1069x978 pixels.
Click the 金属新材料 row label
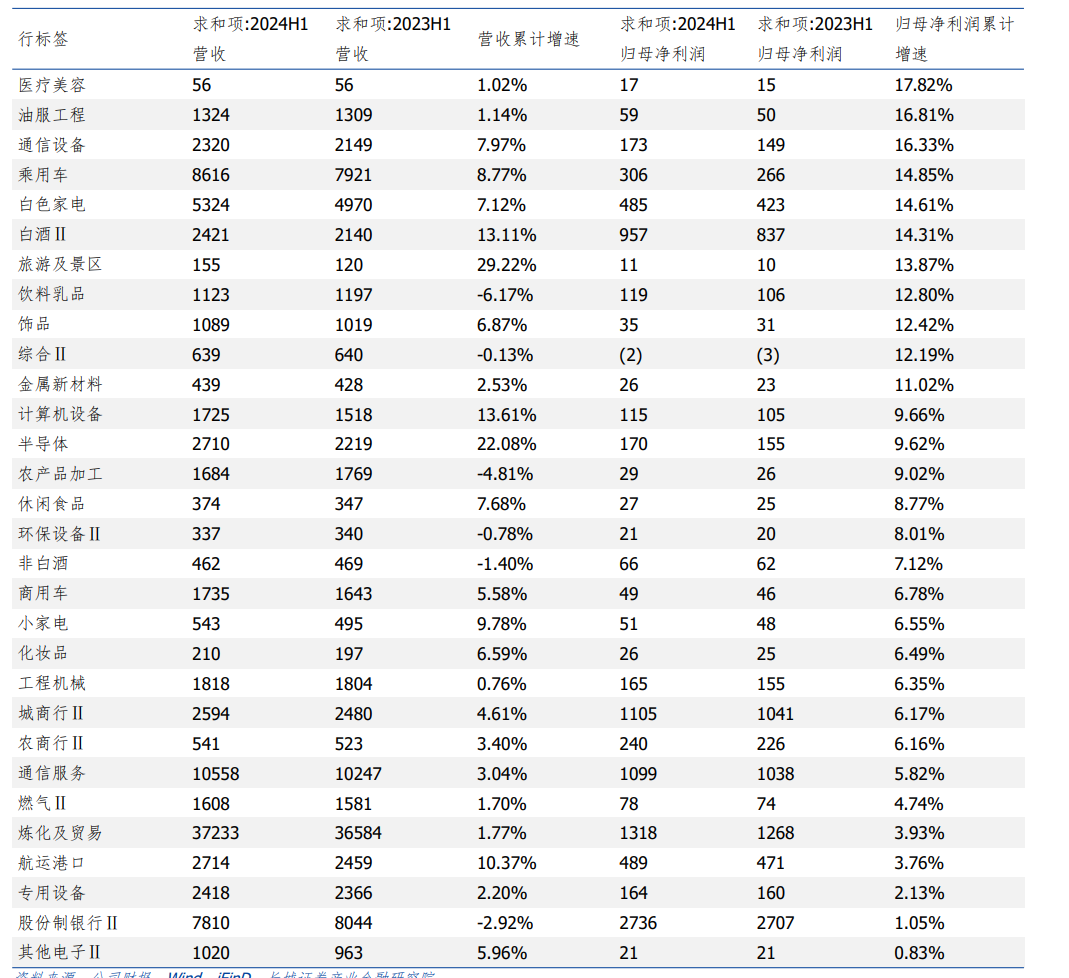click(60, 384)
